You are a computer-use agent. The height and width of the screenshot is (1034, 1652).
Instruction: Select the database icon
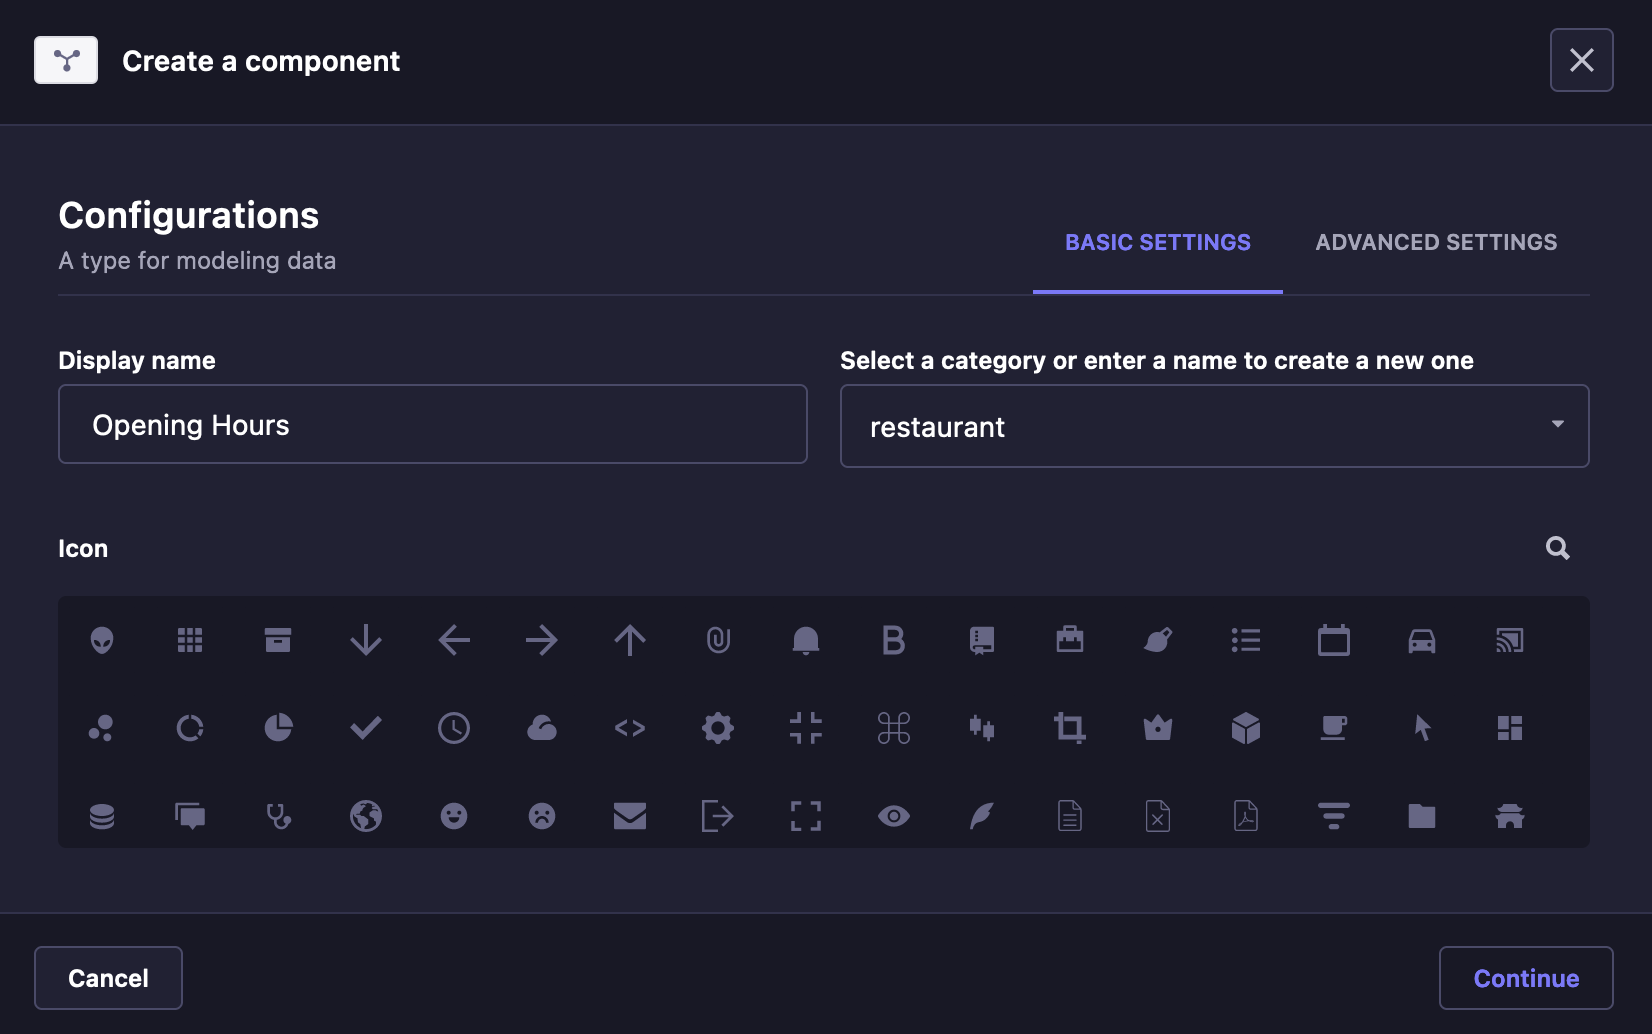[103, 815]
